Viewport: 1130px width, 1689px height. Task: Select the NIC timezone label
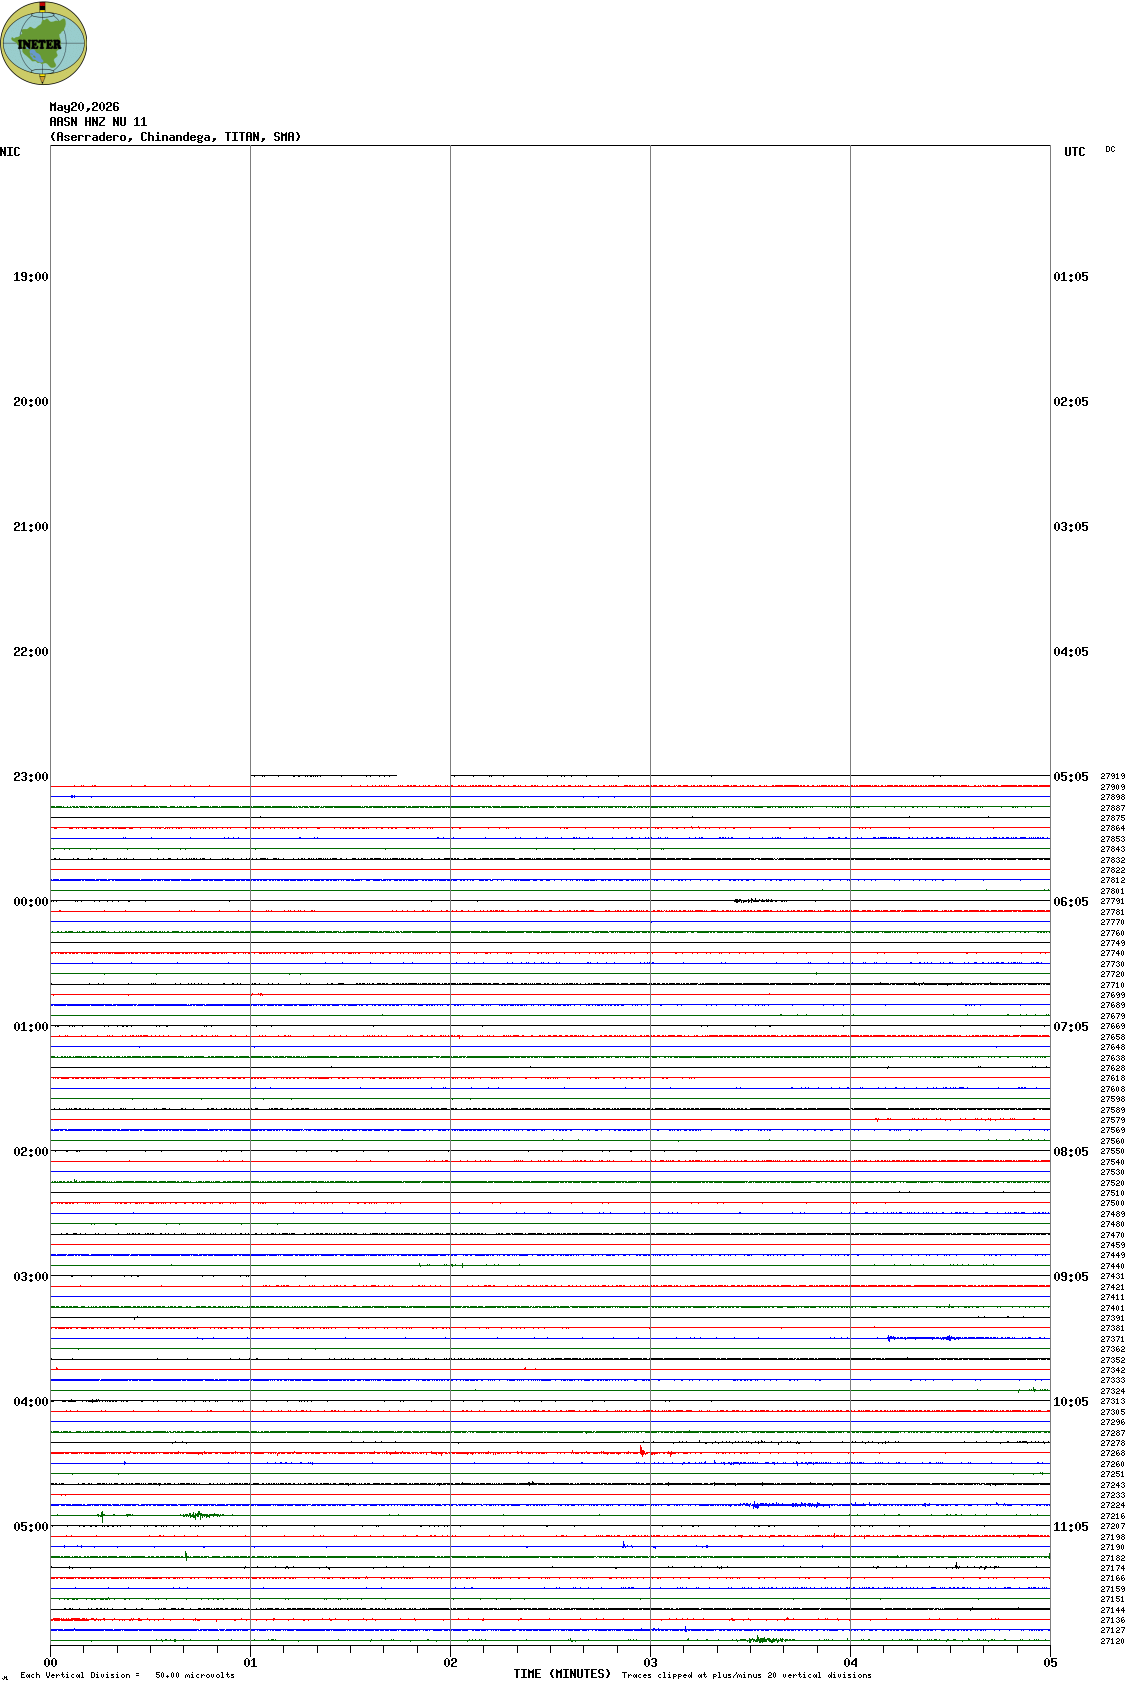(x=10, y=152)
